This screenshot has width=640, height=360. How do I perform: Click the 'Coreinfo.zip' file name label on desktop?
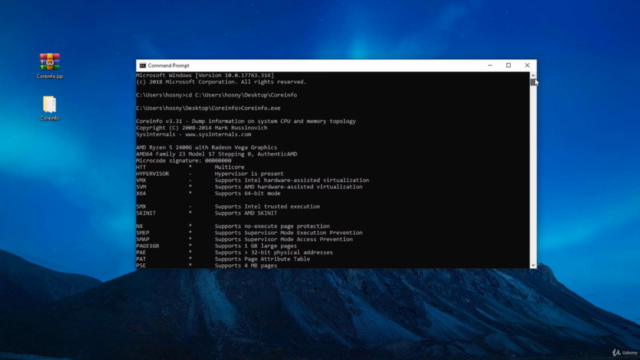pyautogui.click(x=50, y=76)
